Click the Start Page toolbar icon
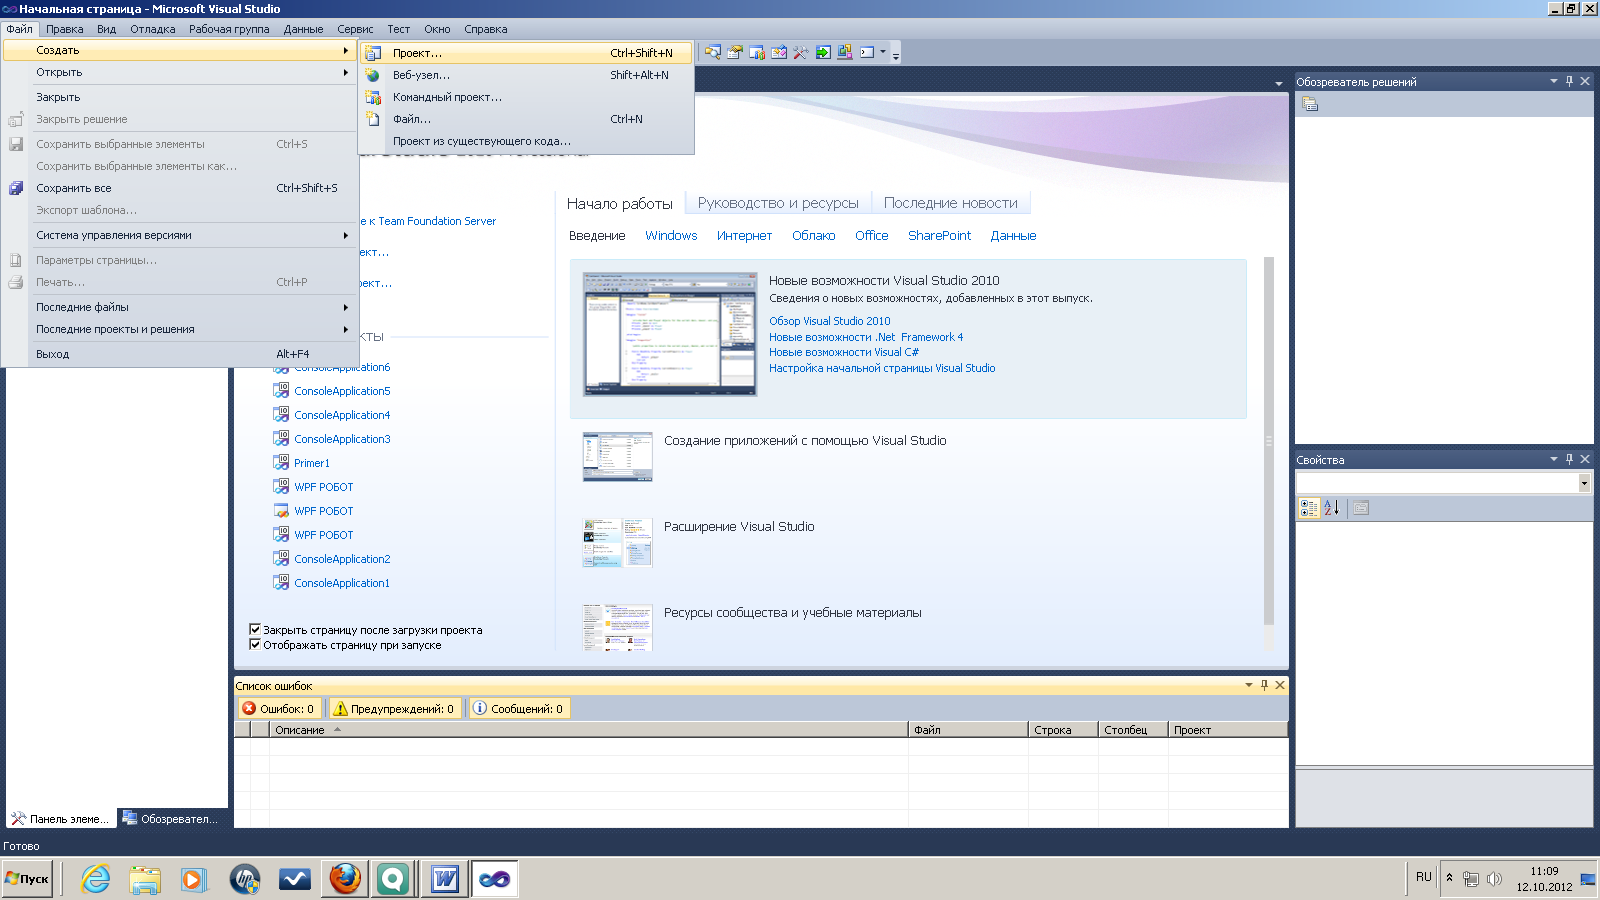Screen dimensions: 1600x900 [823, 52]
